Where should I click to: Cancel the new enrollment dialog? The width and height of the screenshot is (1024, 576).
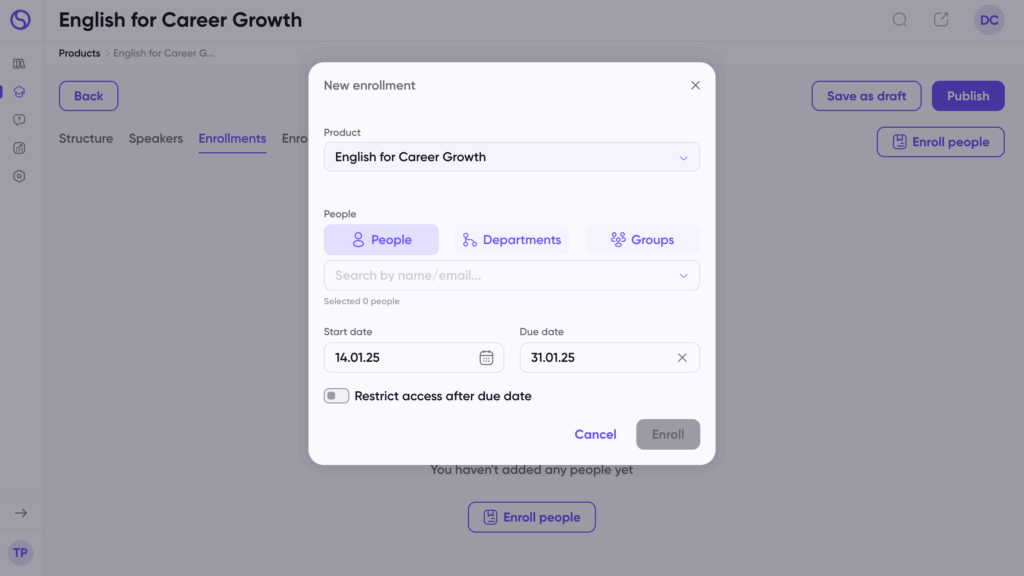click(x=595, y=434)
